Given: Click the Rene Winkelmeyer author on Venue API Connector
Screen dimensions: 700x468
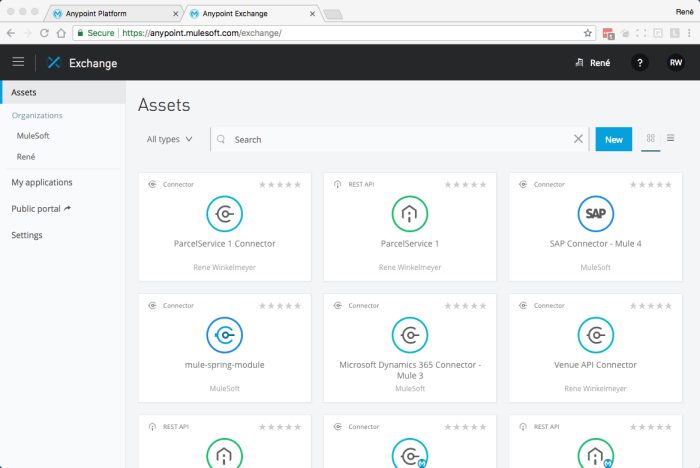Looking at the screenshot, I should [x=596, y=389].
